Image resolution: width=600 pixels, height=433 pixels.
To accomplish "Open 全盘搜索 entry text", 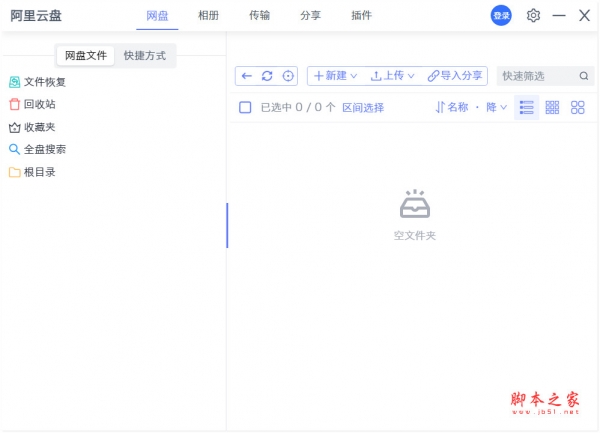I will 45,149.
